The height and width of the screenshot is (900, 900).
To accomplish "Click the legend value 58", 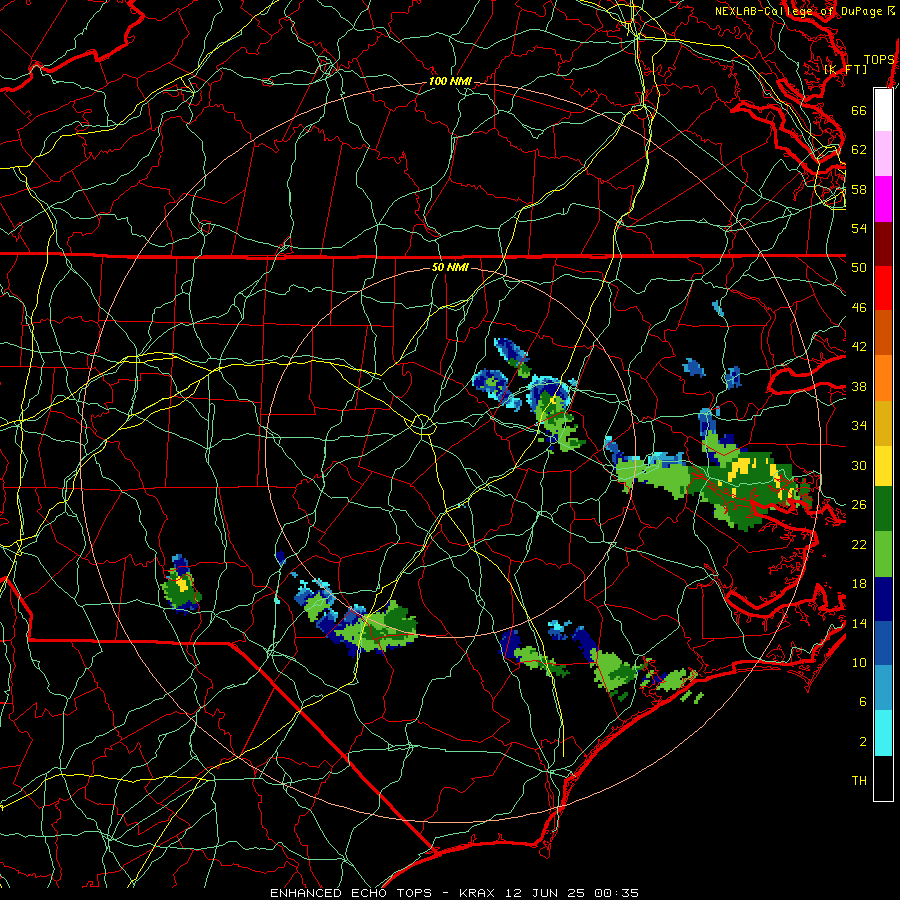I will [859, 189].
